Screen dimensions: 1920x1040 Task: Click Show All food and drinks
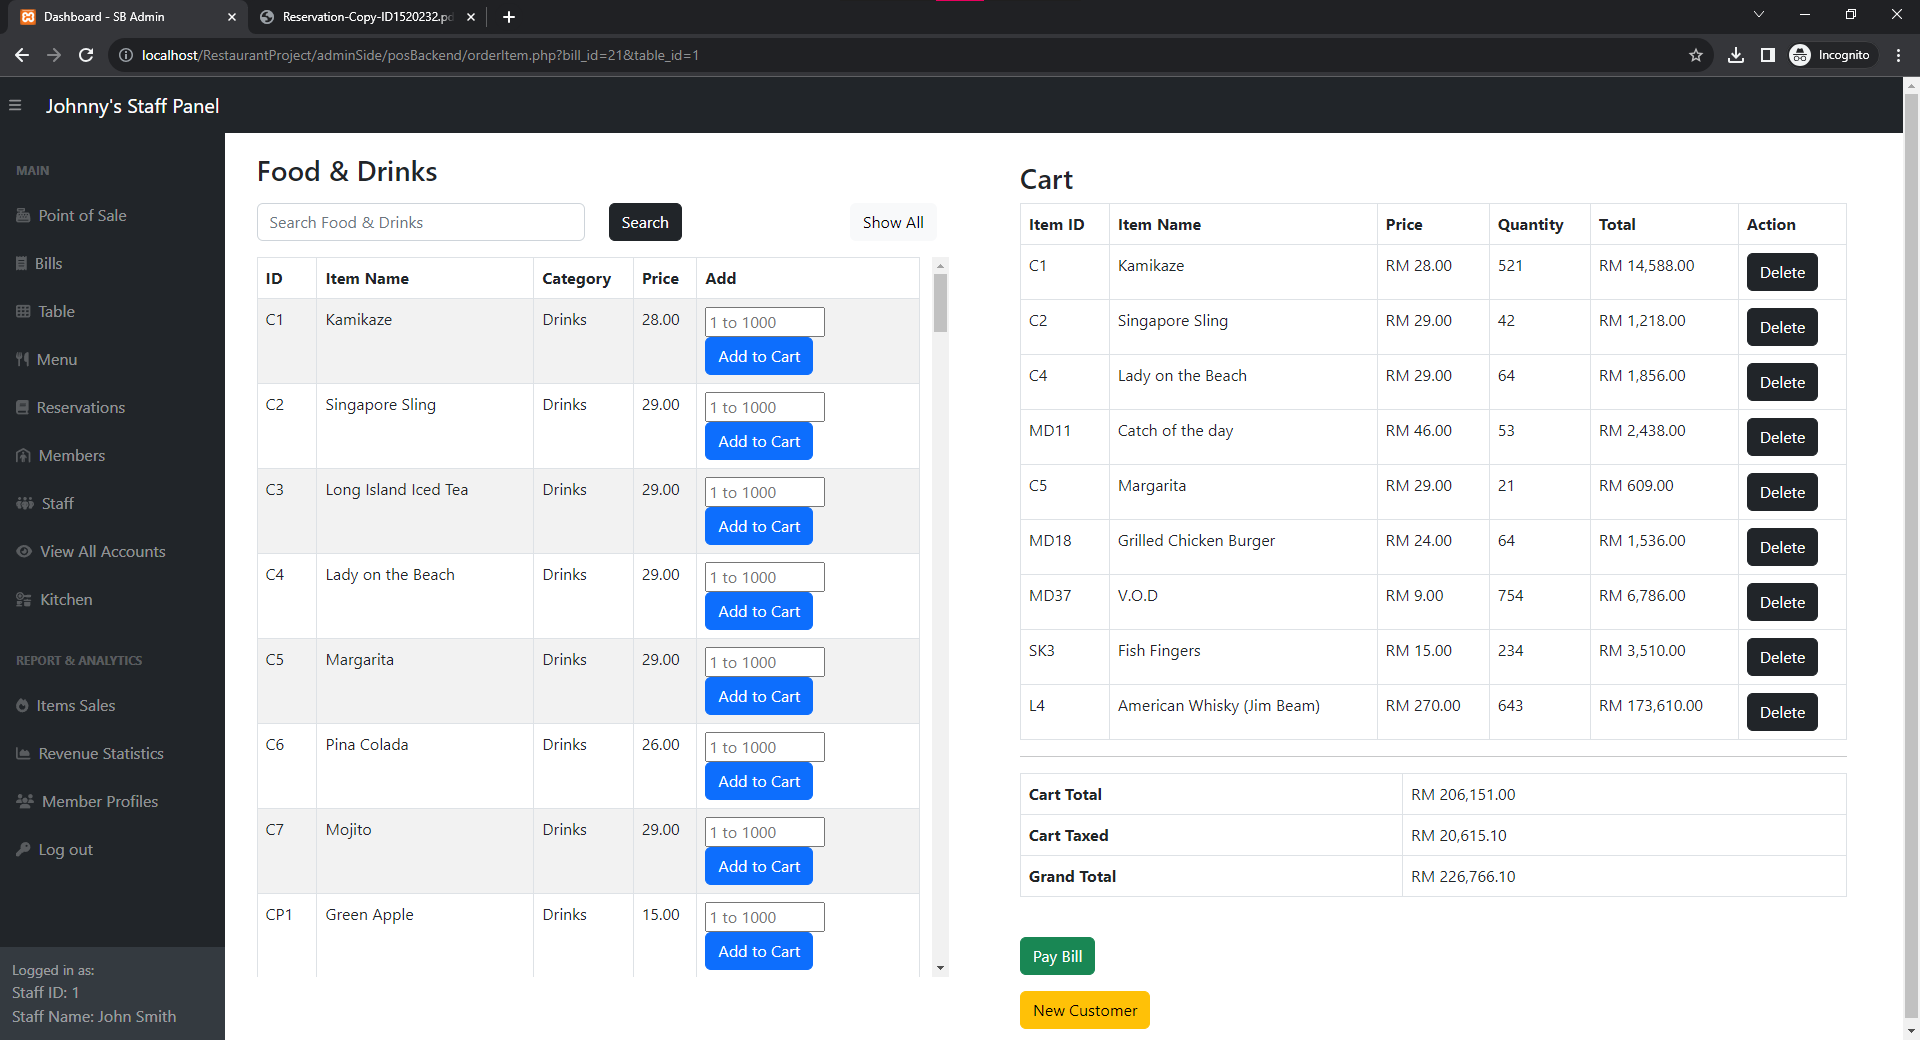tap(892, 222)
